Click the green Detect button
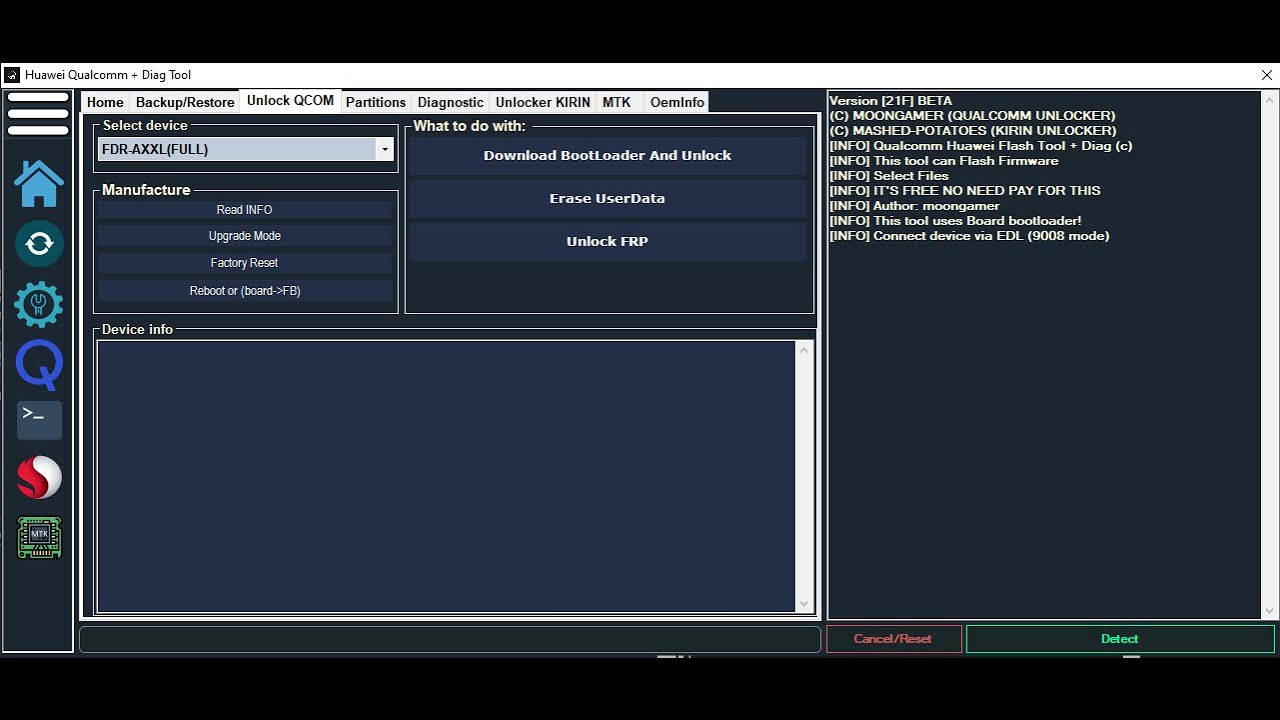Image resolution: width=1280 pixels, height=720 pixels. [x=1120, y=639]
